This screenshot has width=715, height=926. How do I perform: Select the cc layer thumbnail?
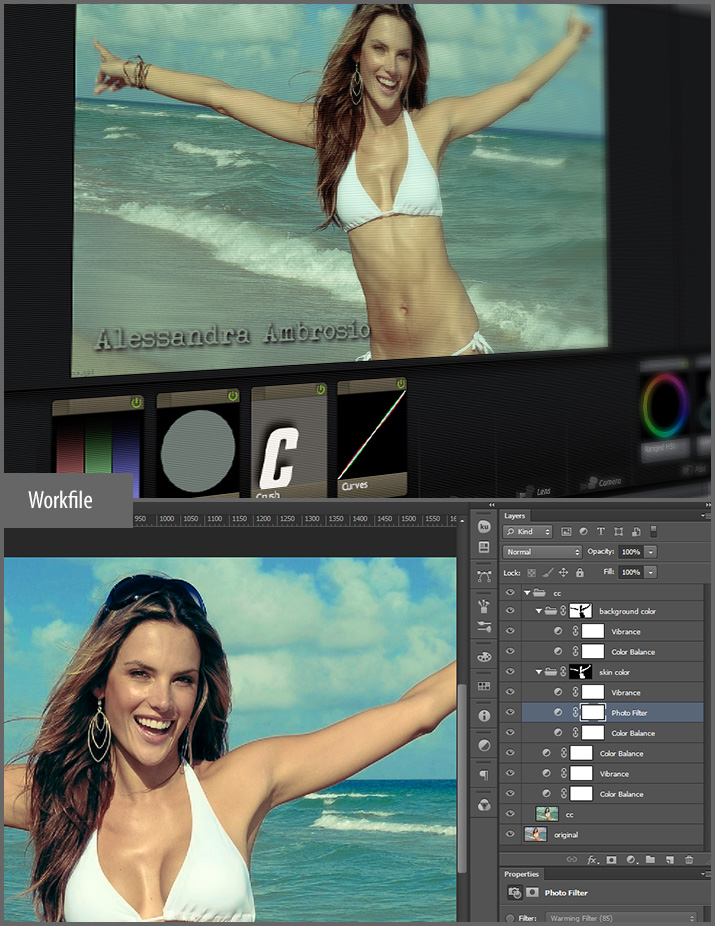[547, 814]
